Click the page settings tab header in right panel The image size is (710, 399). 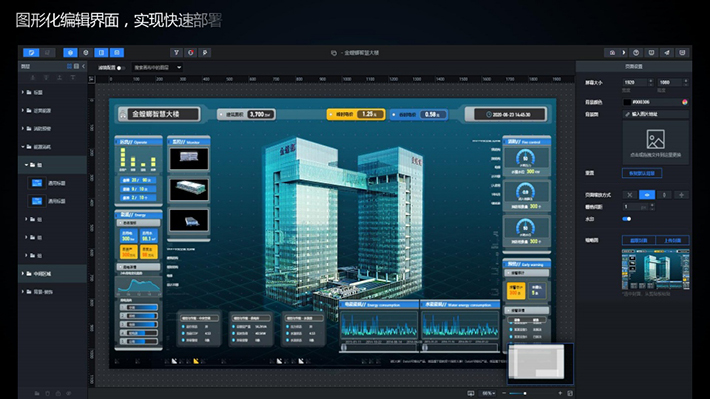tap(633, 66)
